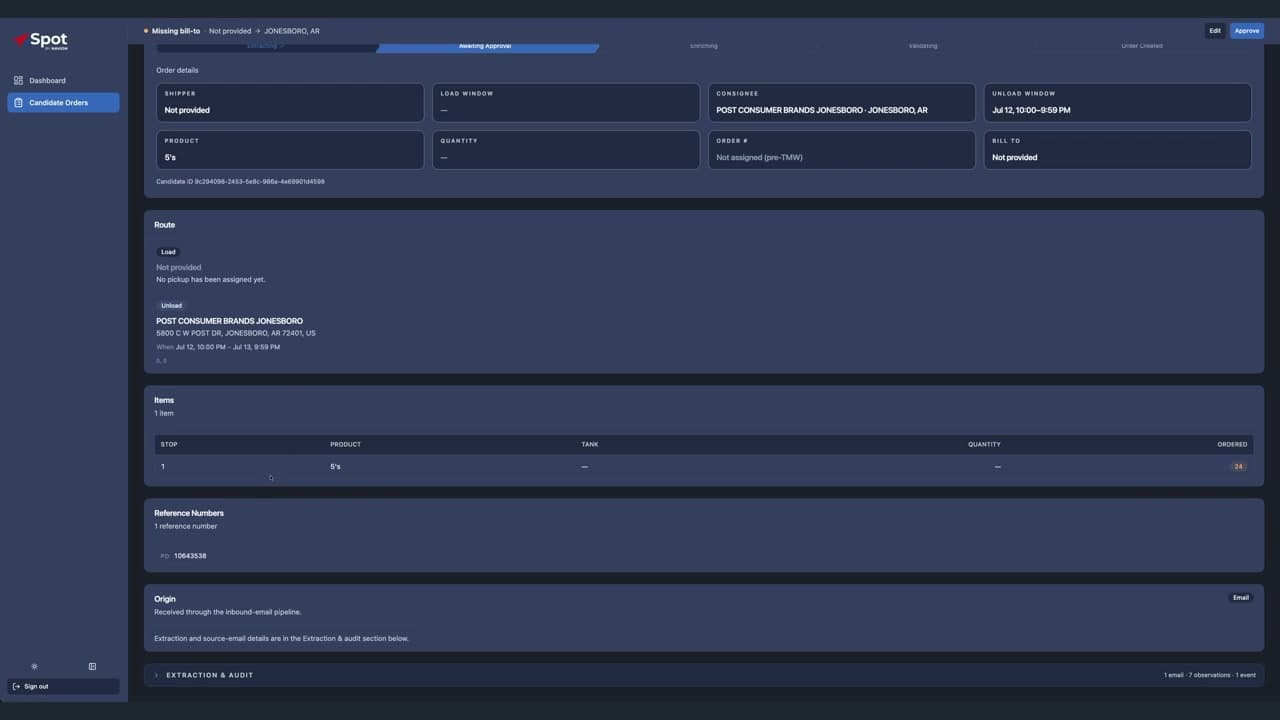
Task: Collapse the sidebar panel icon
Action: click(92, 666)
